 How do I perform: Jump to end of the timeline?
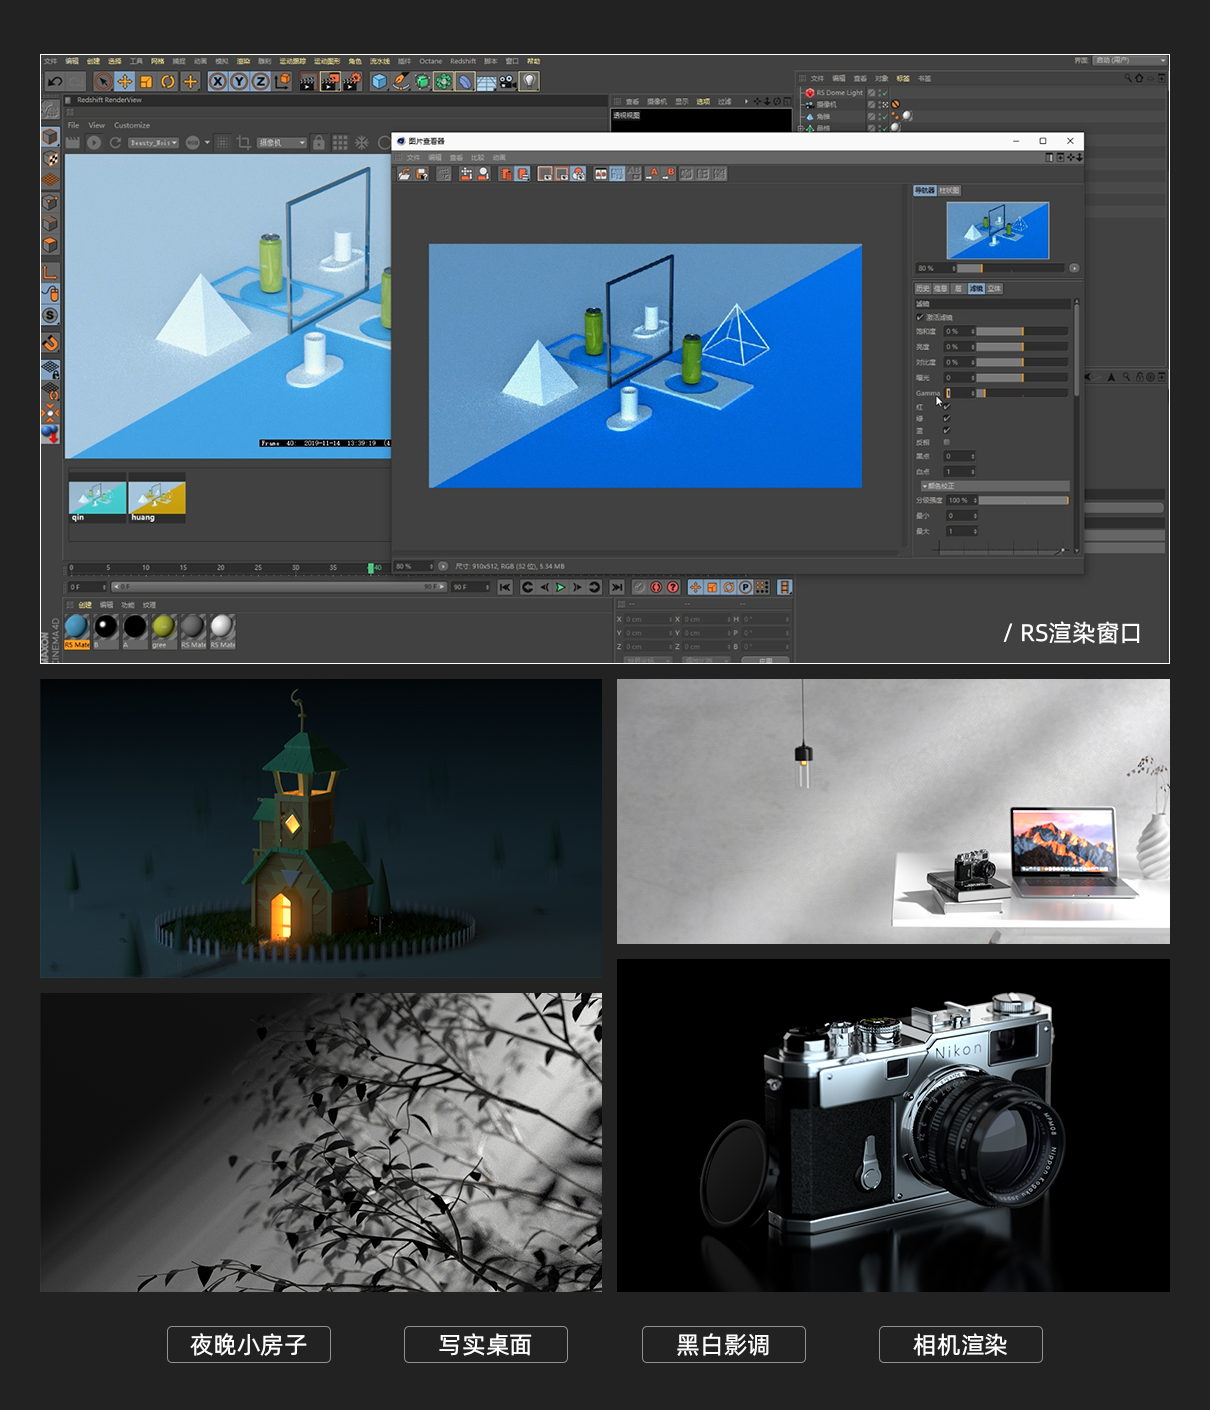pos(616,587)
